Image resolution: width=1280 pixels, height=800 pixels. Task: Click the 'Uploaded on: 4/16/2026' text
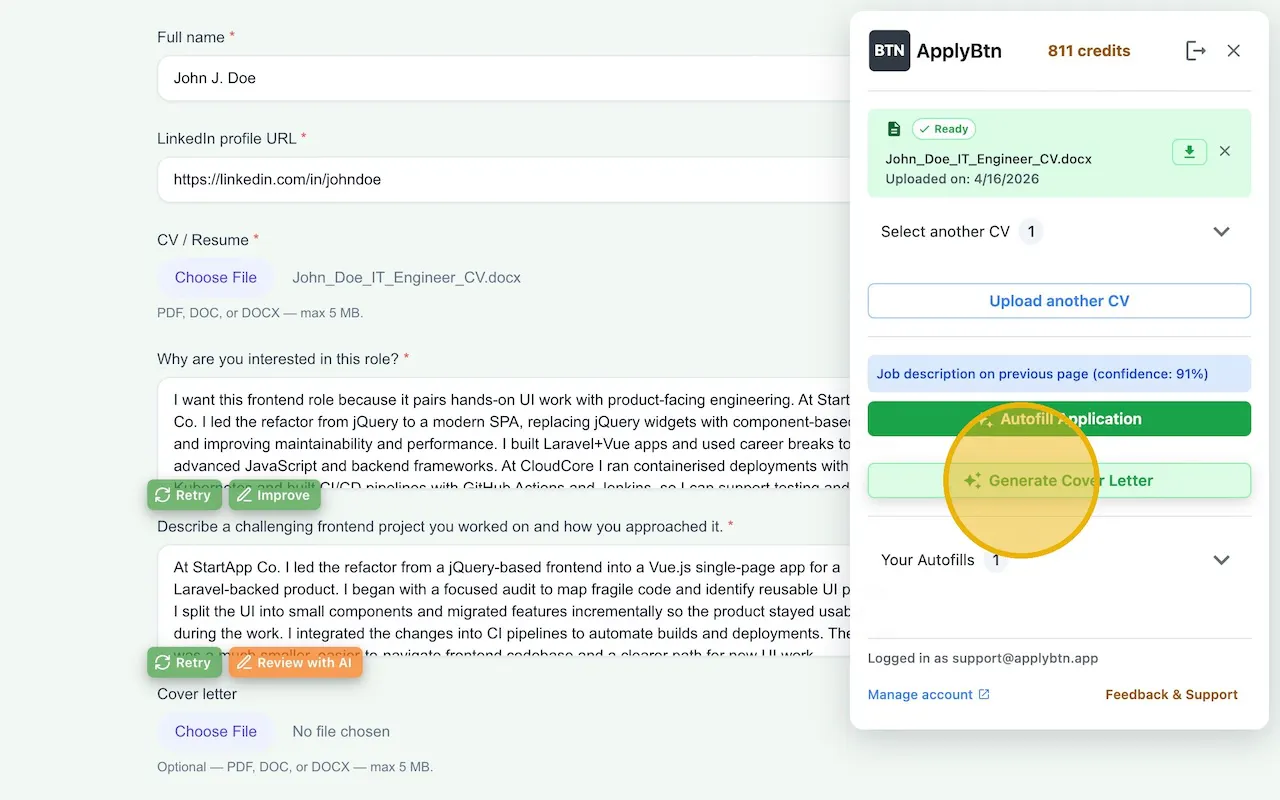click(x=962, y=179)
